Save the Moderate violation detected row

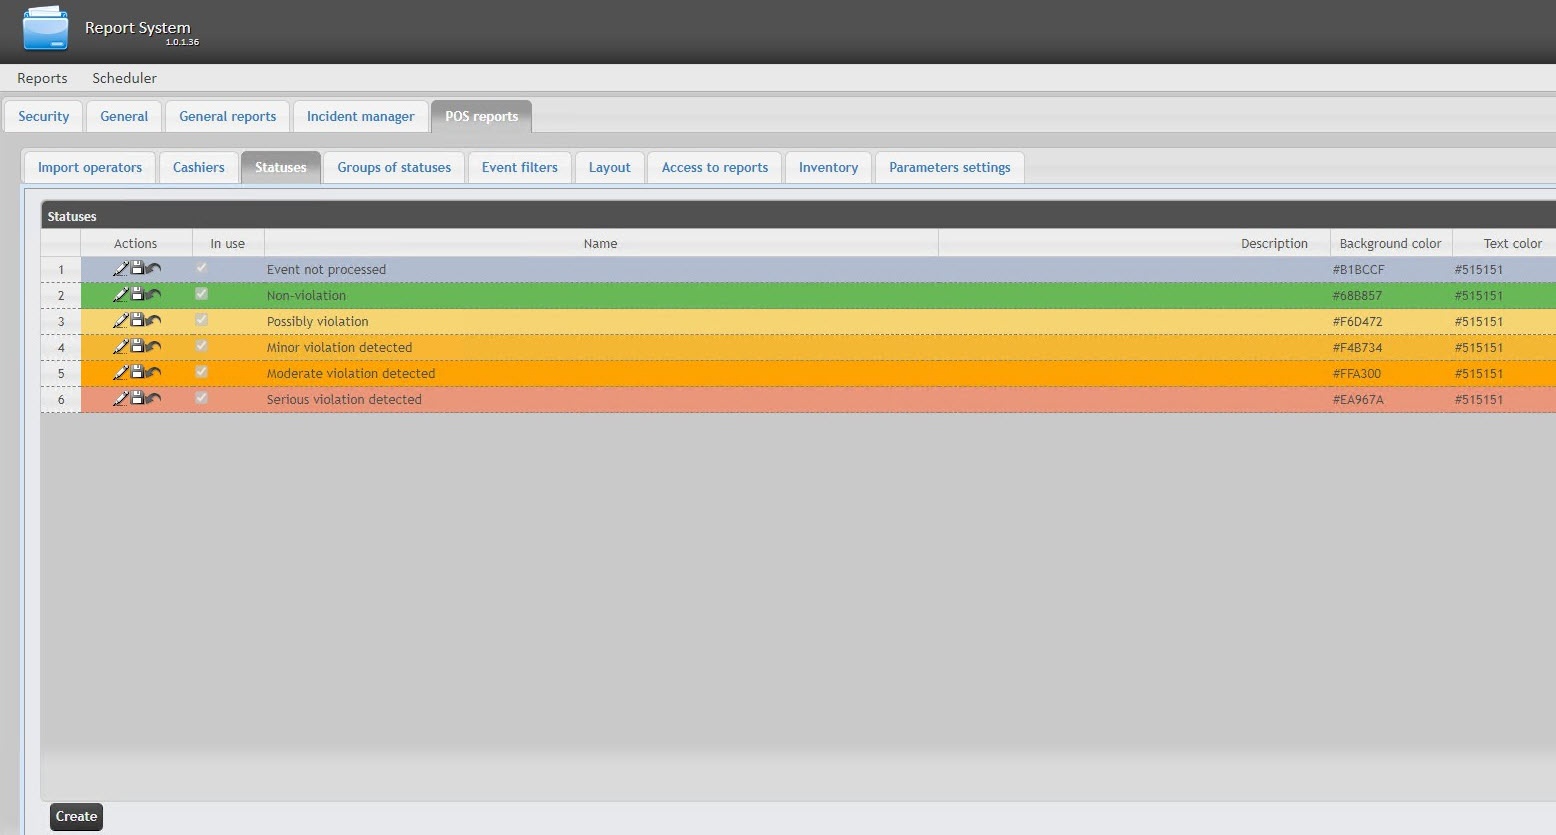(137, 372)
